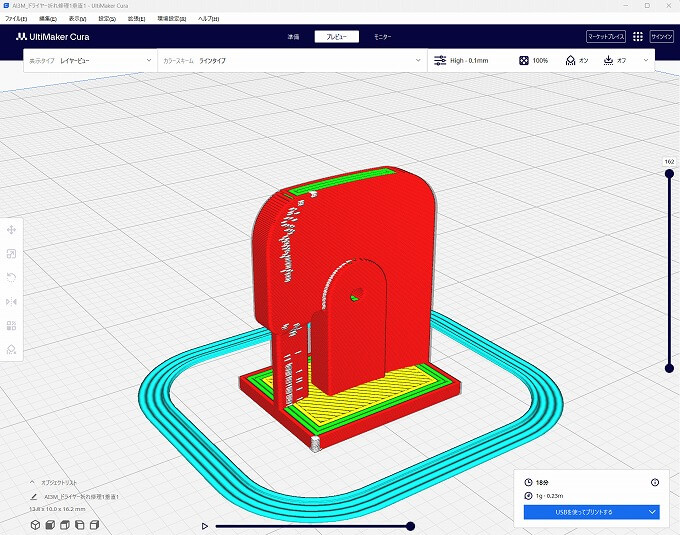Click the 3D view camera icon
Screen dimensions: 680x535
[x=34, y=525]
